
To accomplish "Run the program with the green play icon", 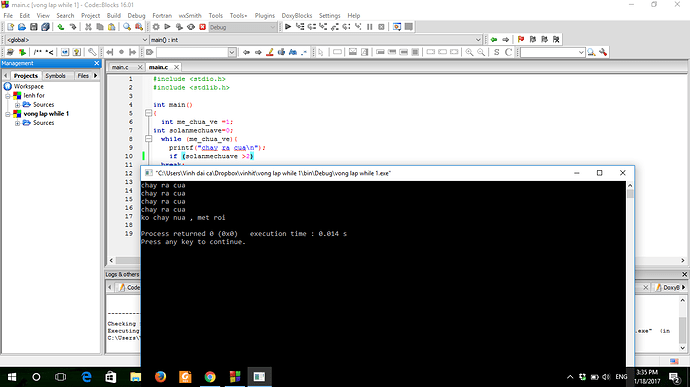I will (x=167, y=27).
